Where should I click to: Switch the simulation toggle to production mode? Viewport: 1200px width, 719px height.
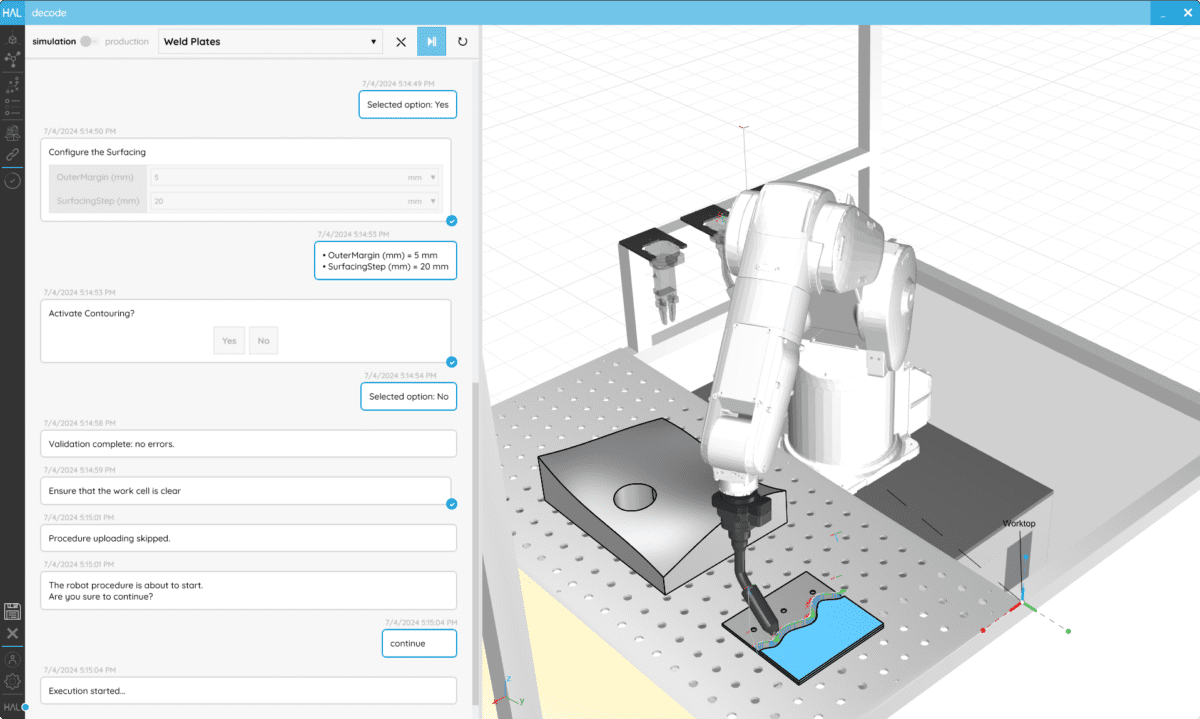88,42
